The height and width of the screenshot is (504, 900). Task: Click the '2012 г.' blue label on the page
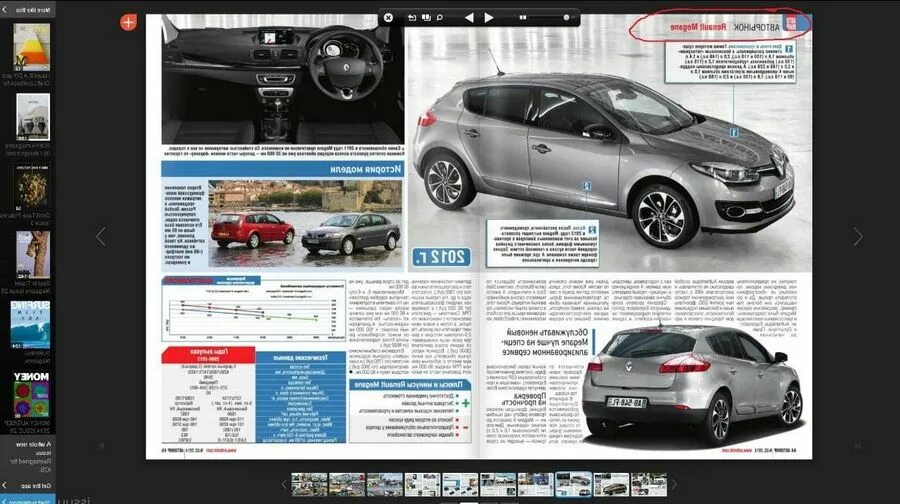click(x=441, y=257)
